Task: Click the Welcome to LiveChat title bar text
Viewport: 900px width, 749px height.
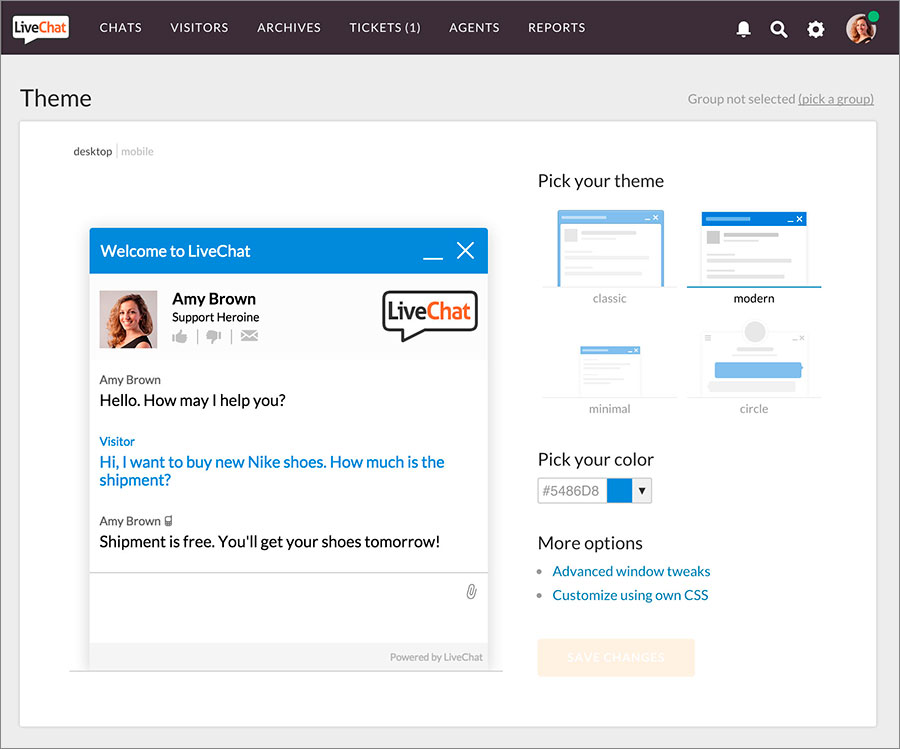Action: [175, 251]
